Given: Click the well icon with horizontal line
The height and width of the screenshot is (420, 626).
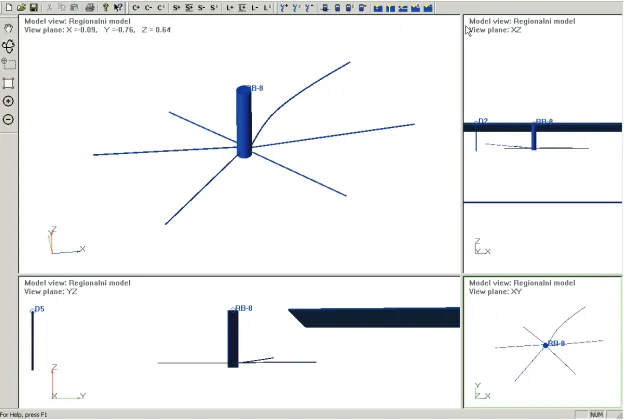Looking at the screenshot, I should [325, 8].
